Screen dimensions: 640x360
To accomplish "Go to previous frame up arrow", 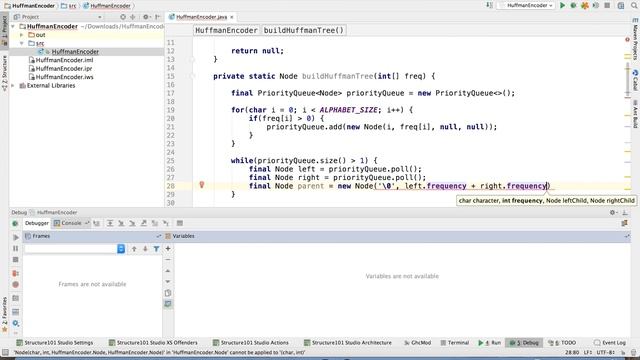I will coord(134,249).
